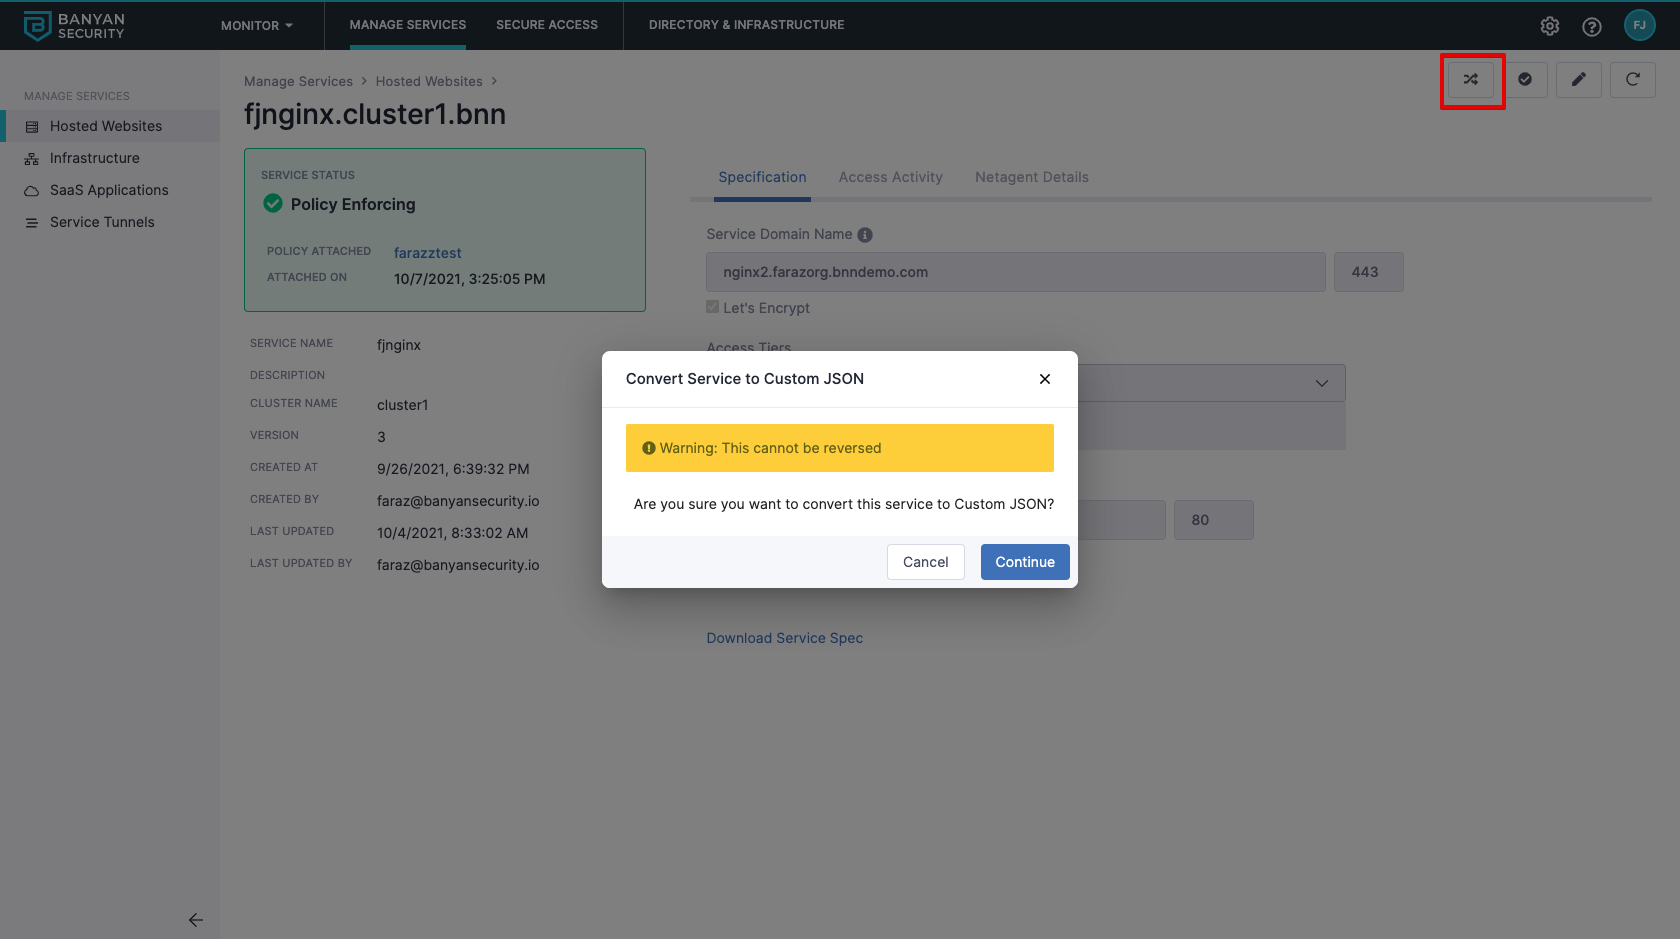The image size is (1680, 939).
Task: Open the Download Service Spec link
Action: (x=784, y=638)
